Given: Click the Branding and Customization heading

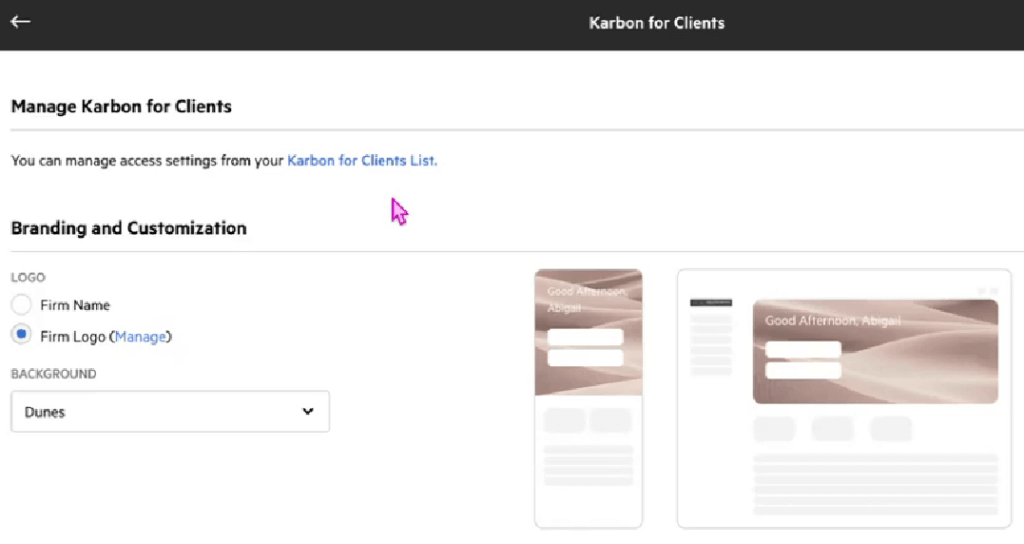Looking at the screenshot, I should click(x=129, y=228).
